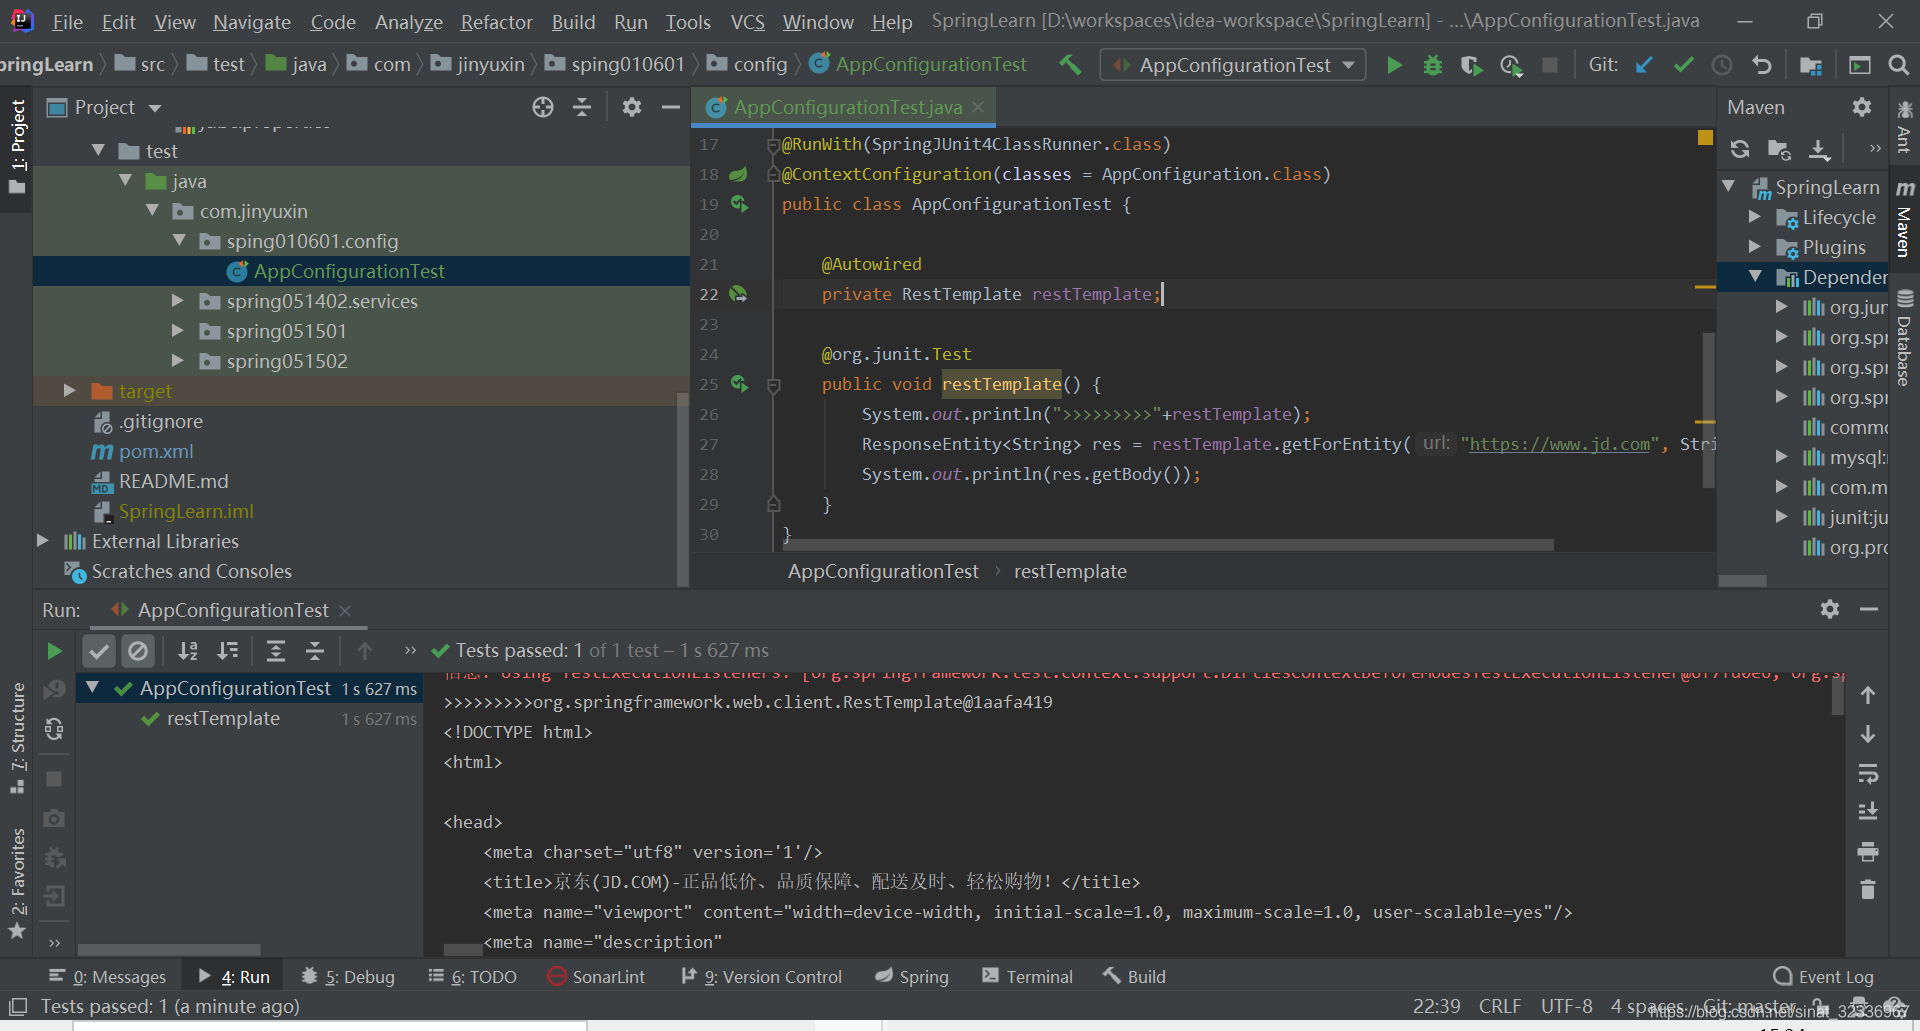Image resolution: width=1920 pixels, height=1031 pixels.
Task: Open the SonarLint tool tab
Action: click(596, 977)
